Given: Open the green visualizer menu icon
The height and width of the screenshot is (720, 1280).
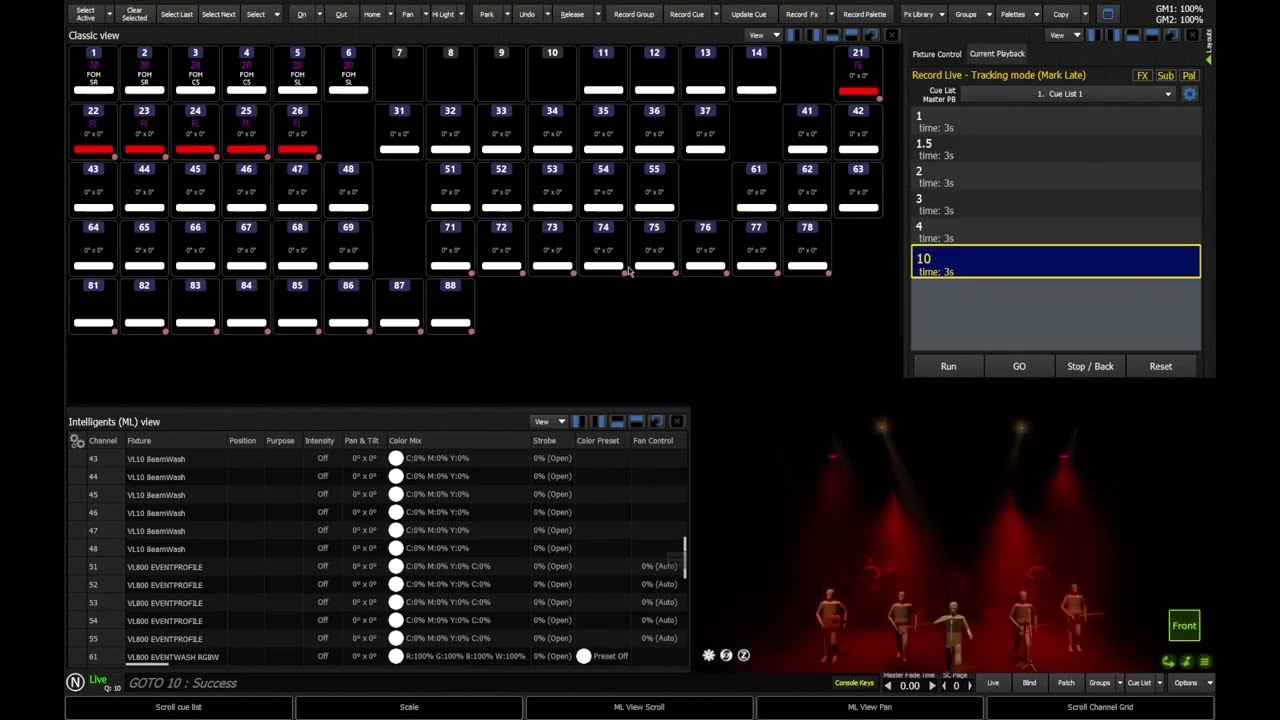Looking at the screenshot, I should [x=1204, y=661].
